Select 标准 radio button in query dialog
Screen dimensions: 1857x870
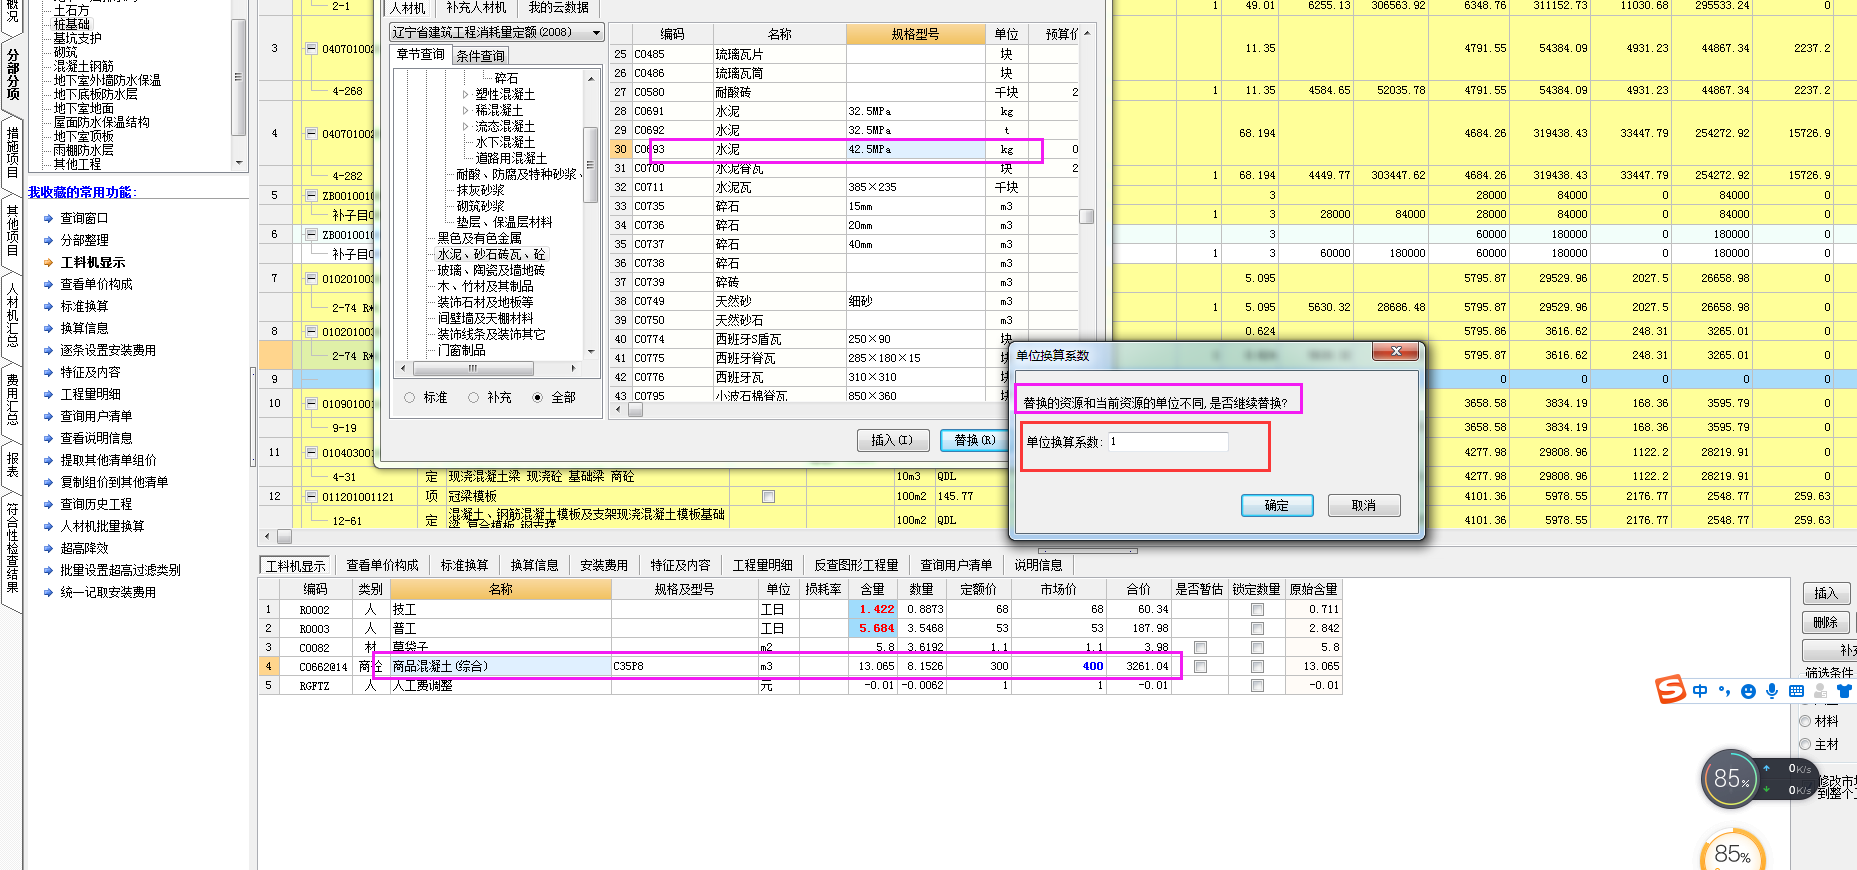[x=410, y=398]
